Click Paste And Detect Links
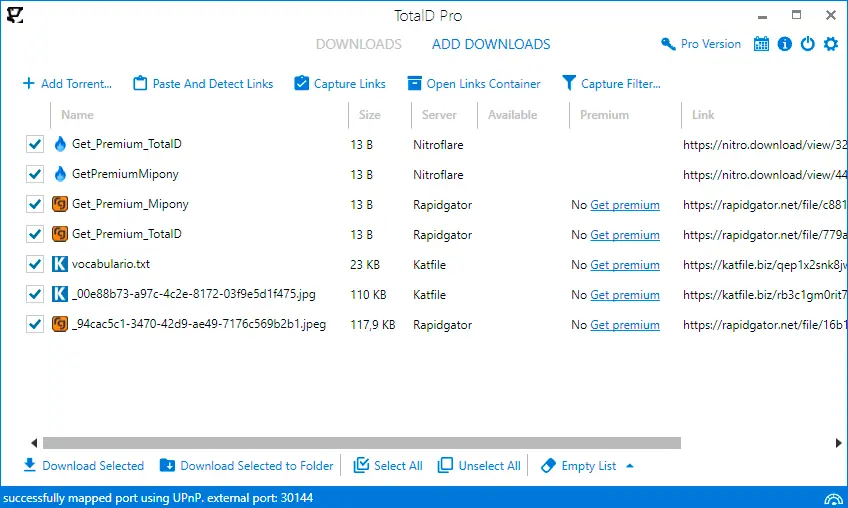 (x=203, y=84)
